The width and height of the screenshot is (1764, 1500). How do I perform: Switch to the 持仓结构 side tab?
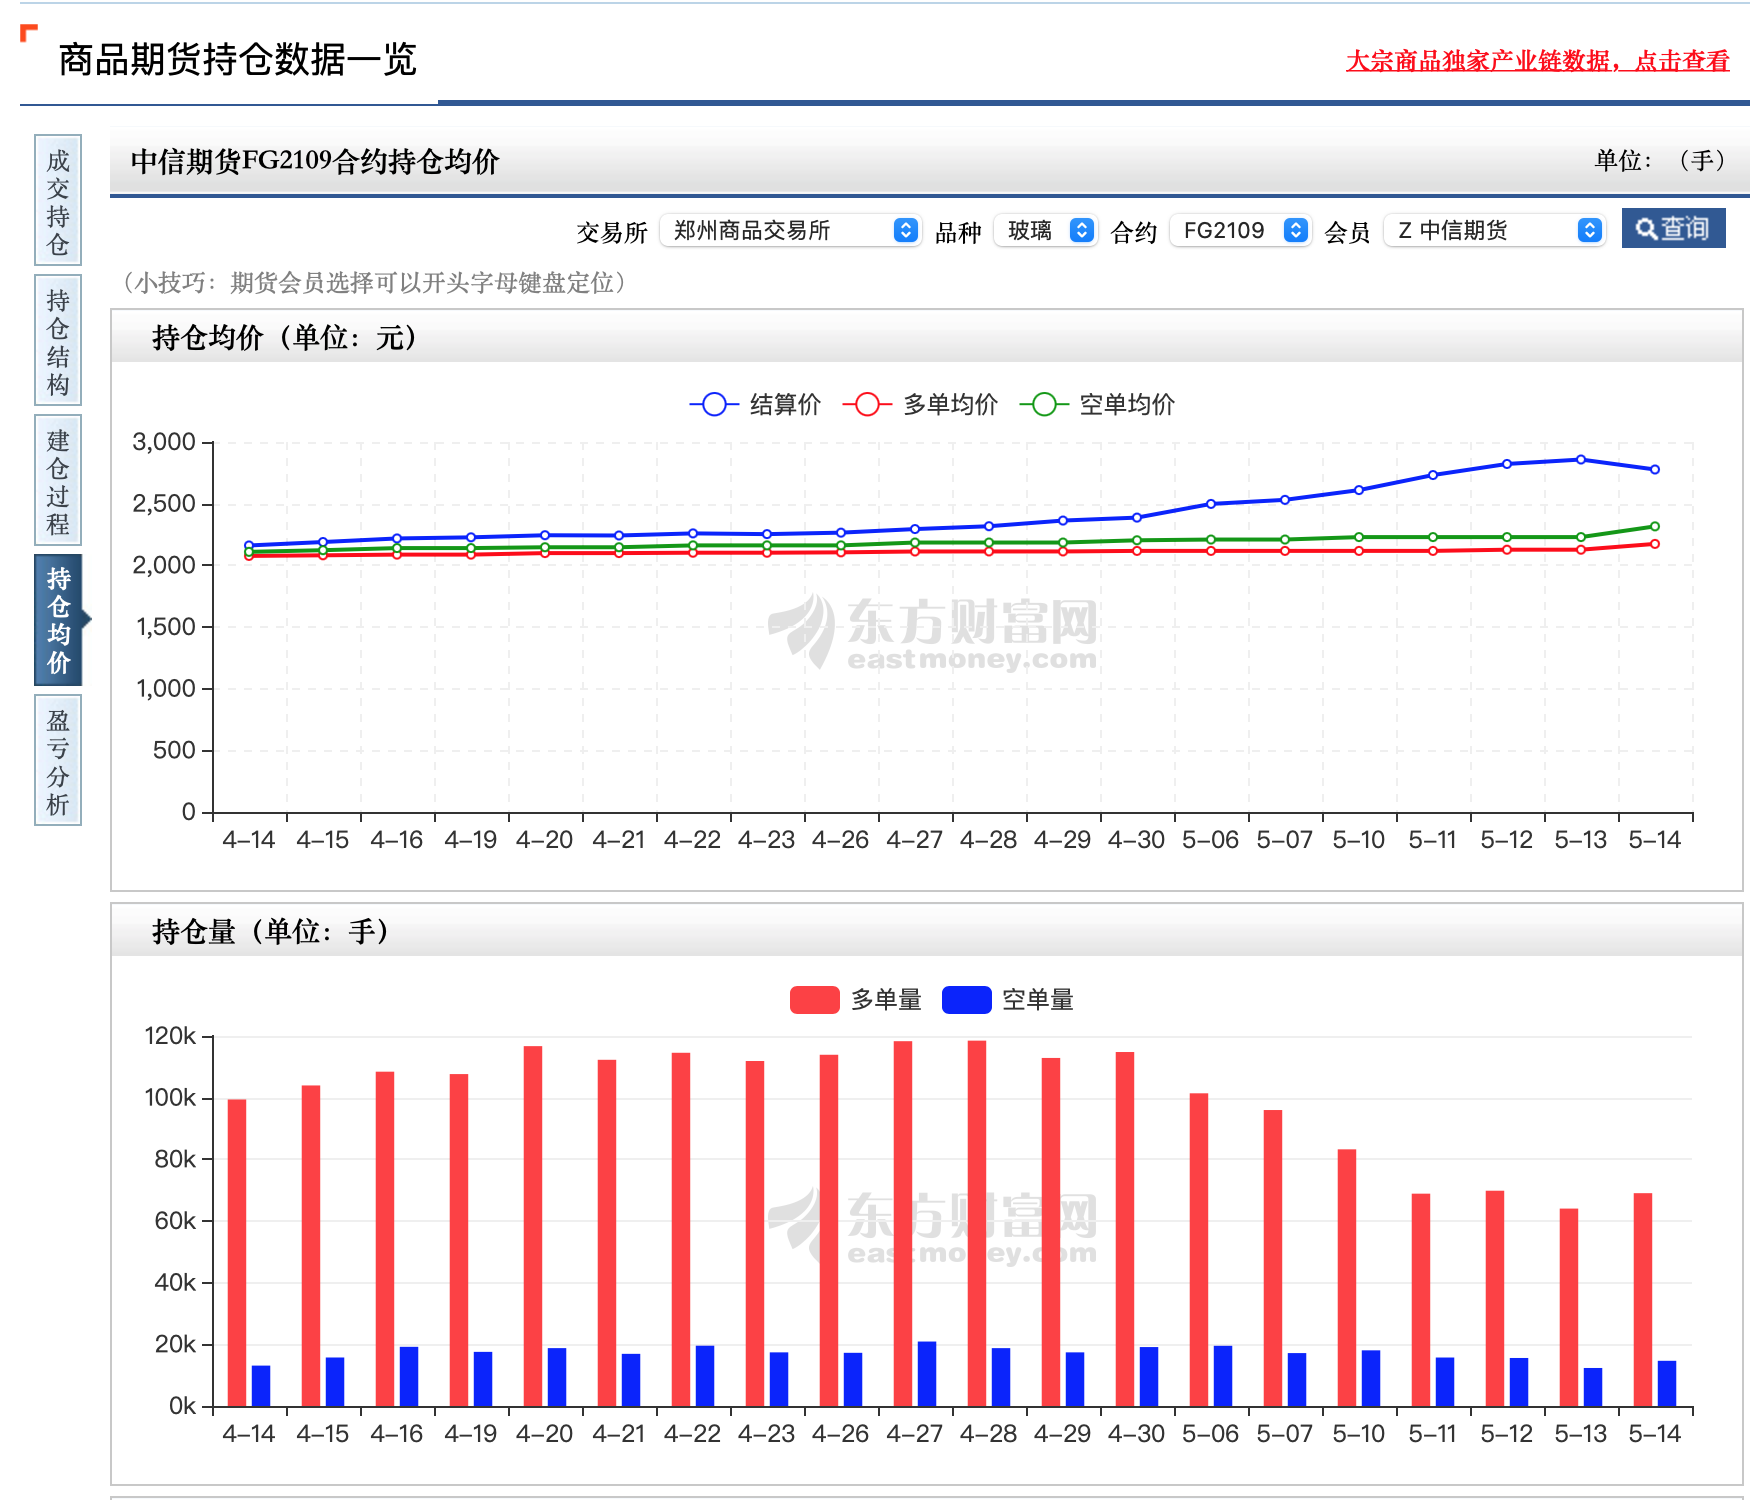(58, 341)
